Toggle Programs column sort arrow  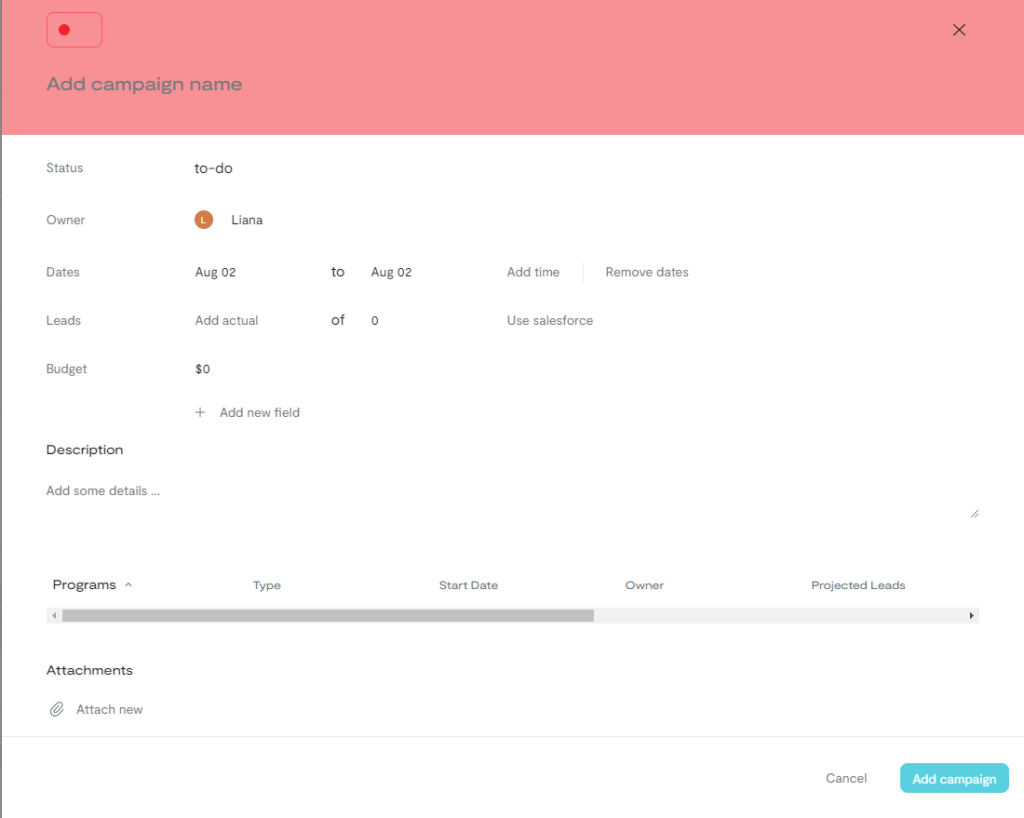point(129,585)
